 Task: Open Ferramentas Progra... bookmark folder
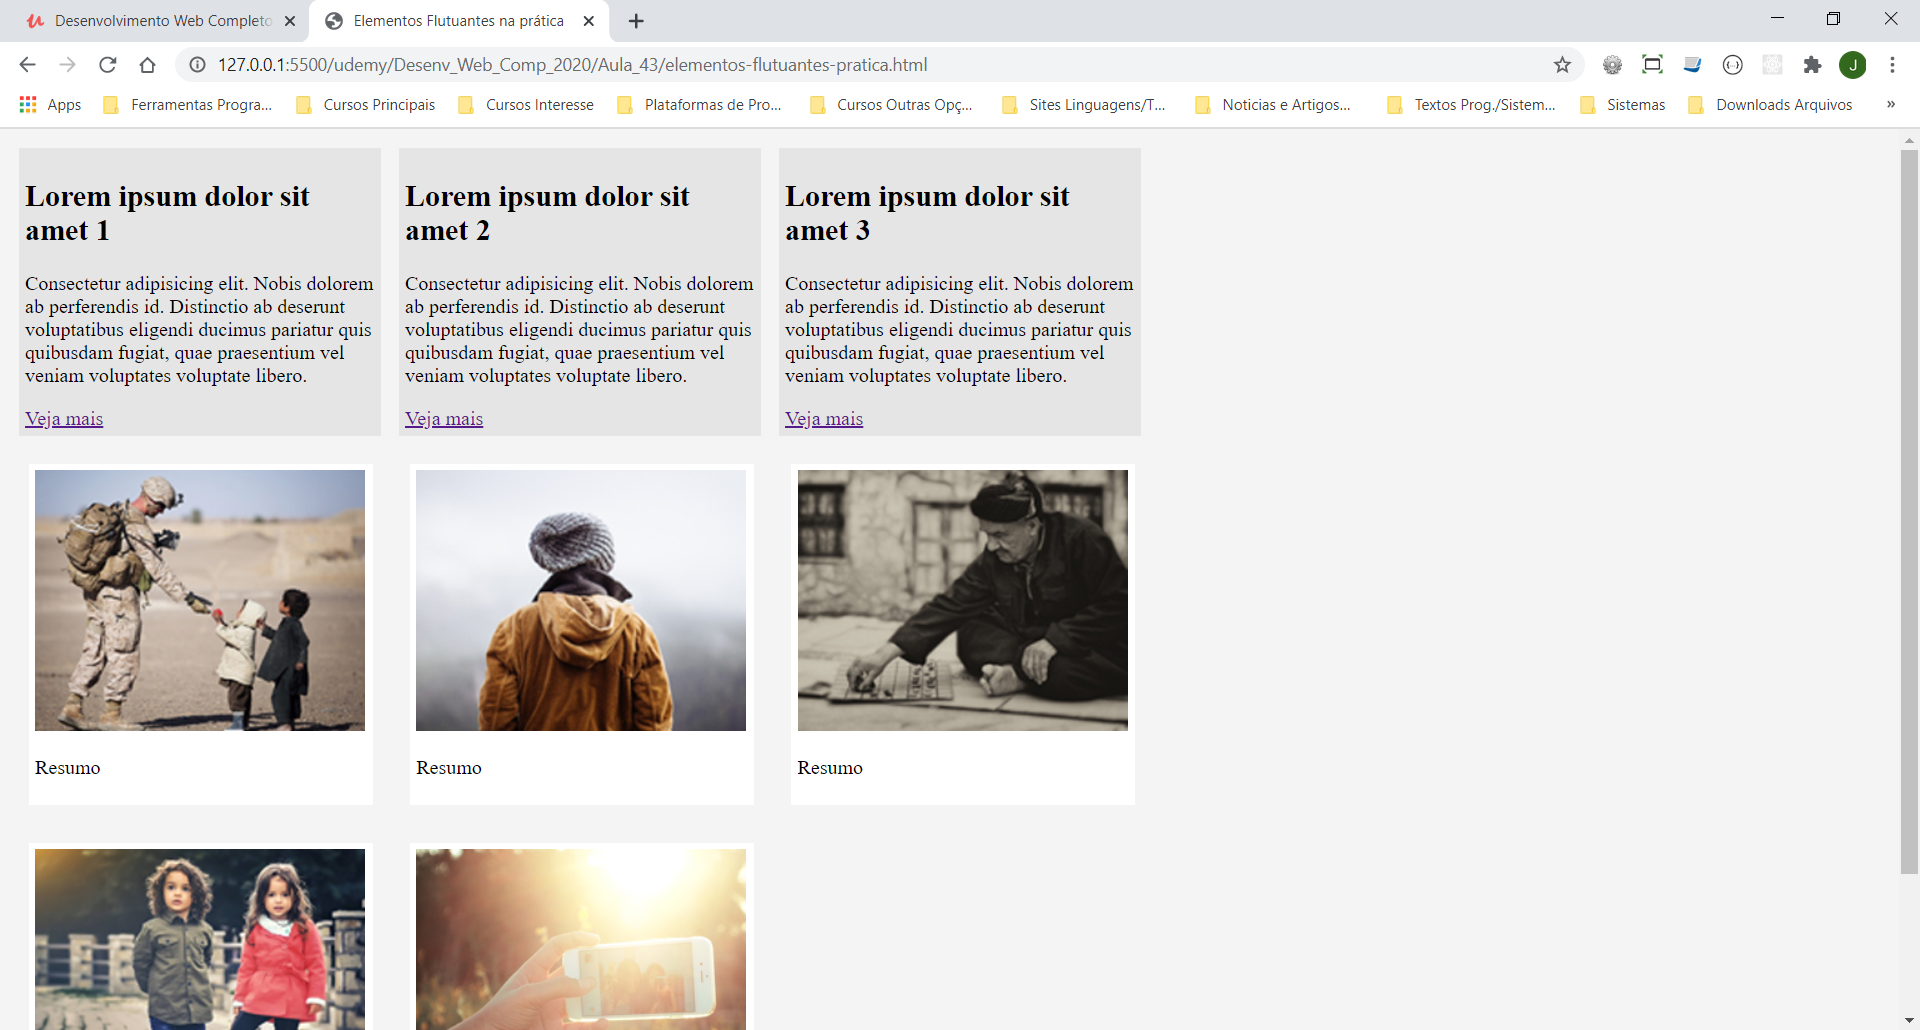pos(188,105)
